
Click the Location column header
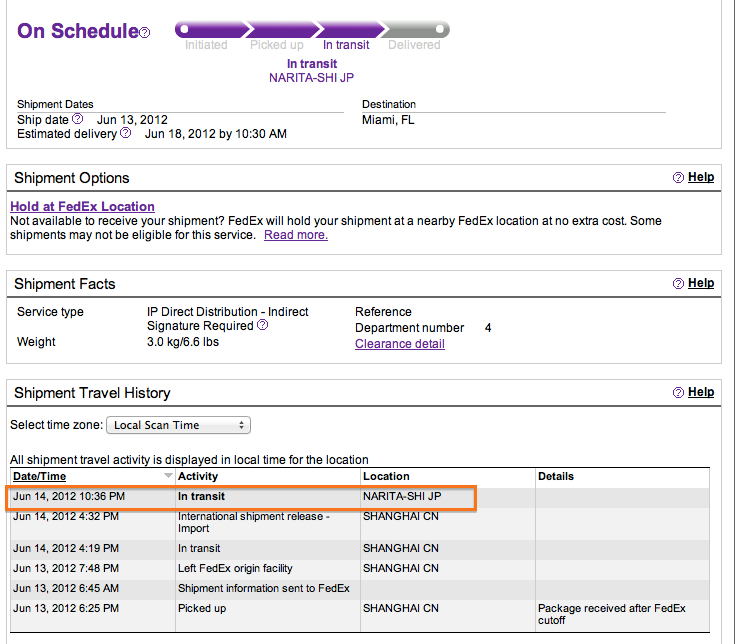[x=386, y=476]
